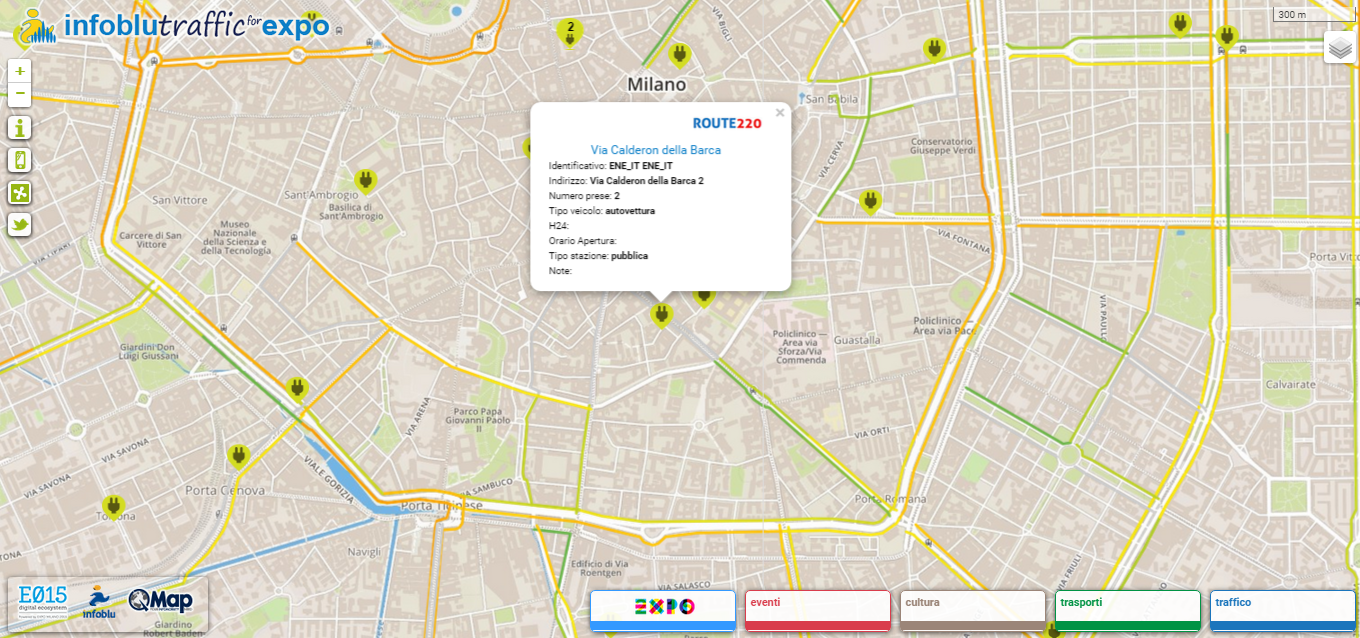Click the charging station cluster marked 2
The width and height of the screenshot is (1360, 638).
click(570, 31)
